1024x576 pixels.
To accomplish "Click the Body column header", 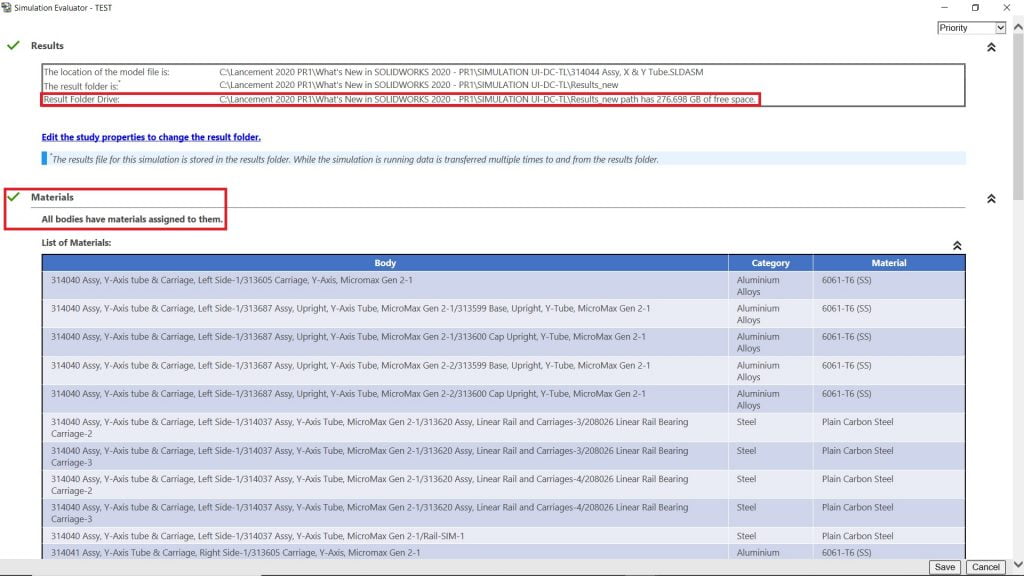I will (x=385, y=263).
